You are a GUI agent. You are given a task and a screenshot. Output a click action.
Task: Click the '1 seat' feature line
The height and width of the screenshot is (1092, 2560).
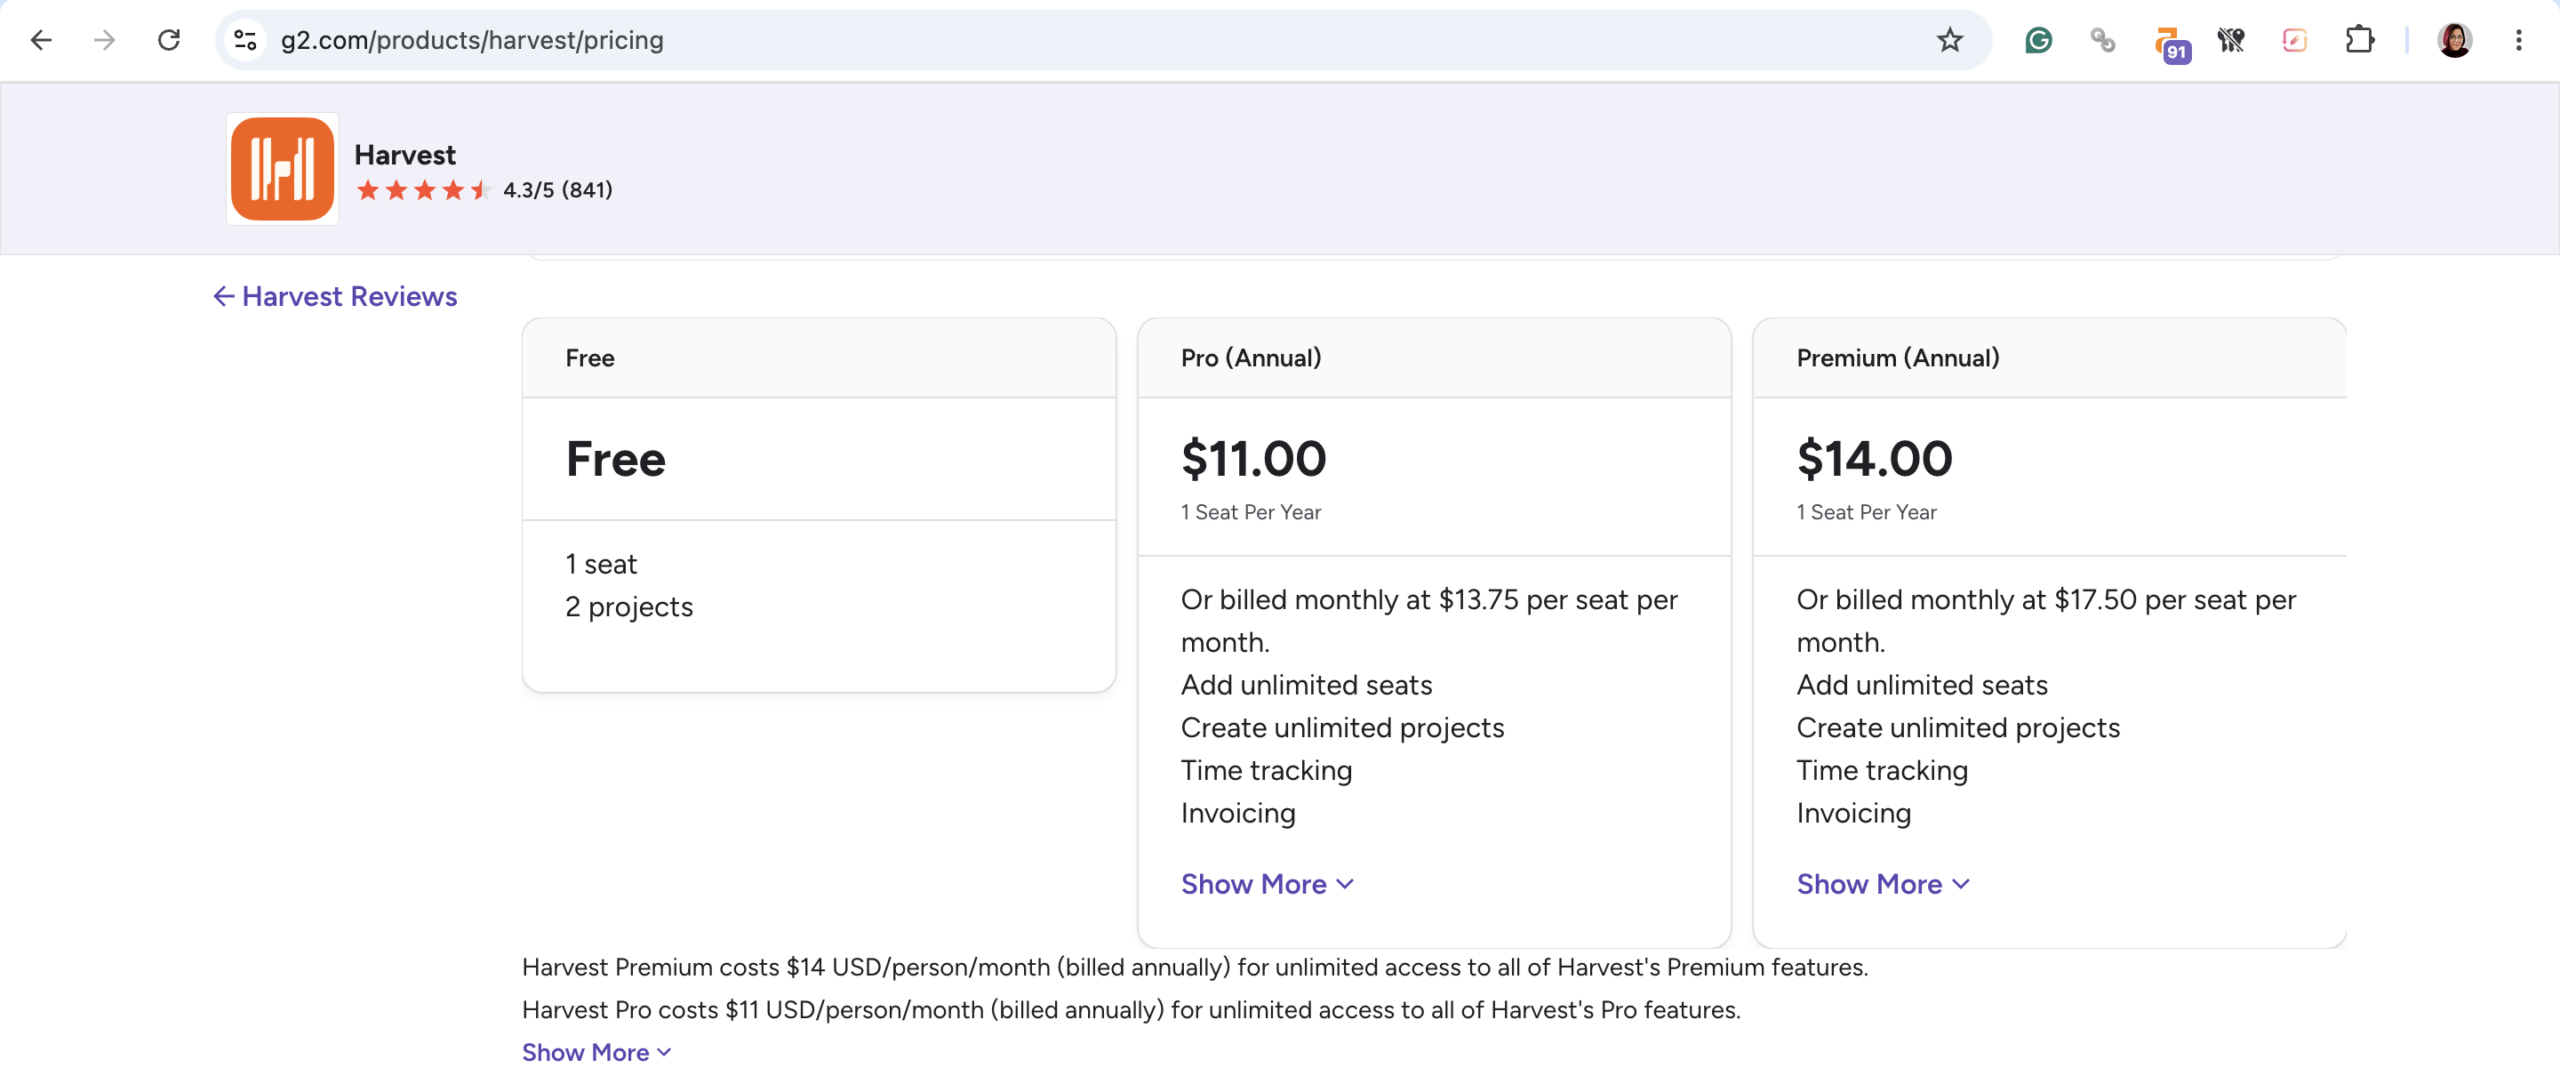coord(601,564)
